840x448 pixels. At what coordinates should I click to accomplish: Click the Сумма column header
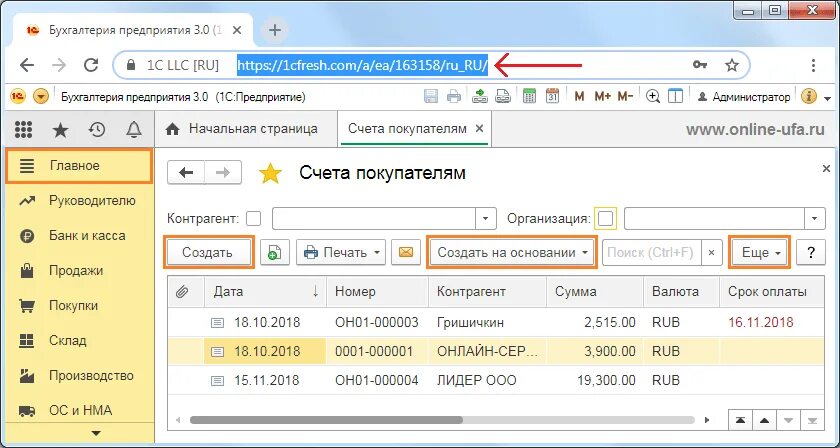coord(595,292)
